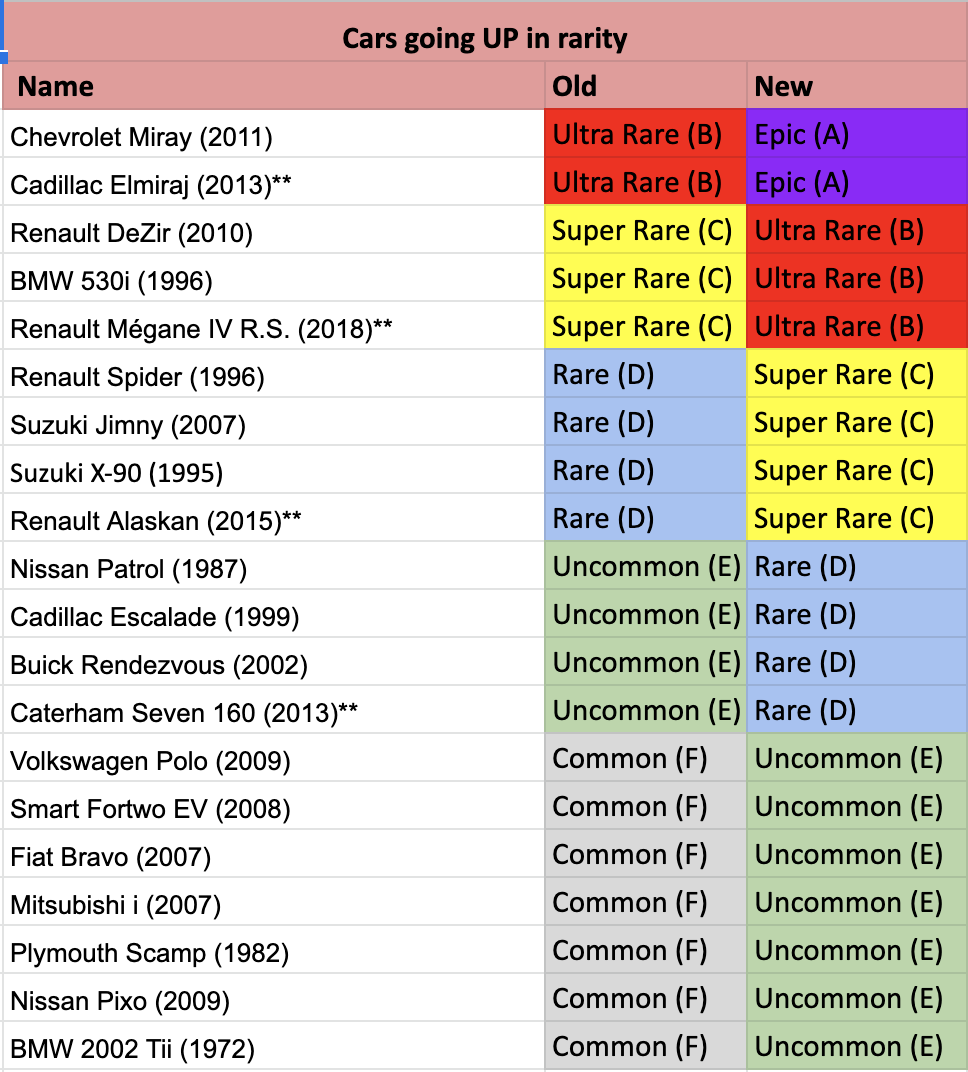The height and width of the screenshot is (1072, 968).
Task: Select the BMW 2002 Tii (1972) cell
Action: [273, 1045]
